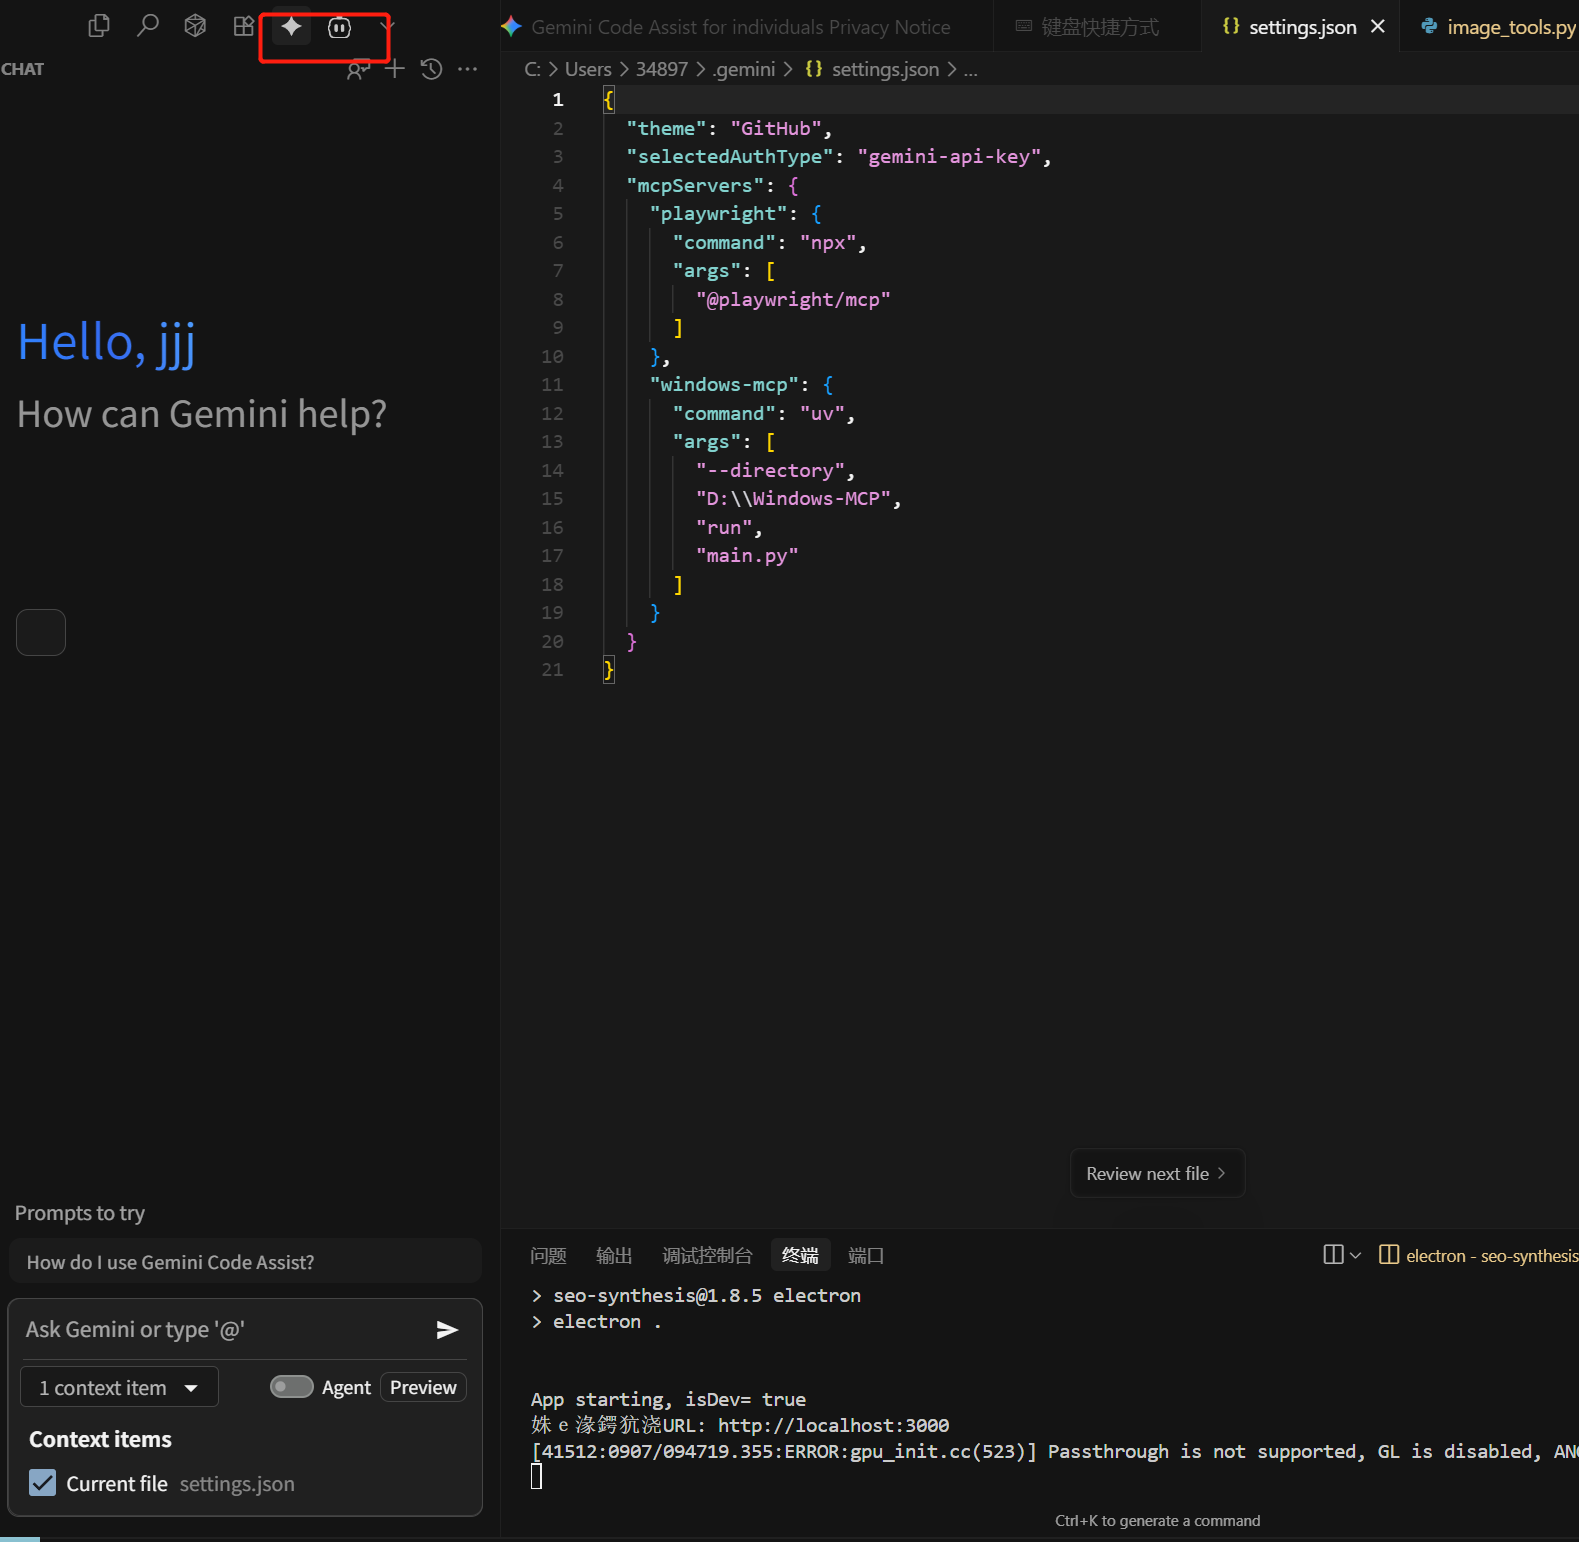
Task: Send the message with arrow icon
Action: click(447, 1330)
